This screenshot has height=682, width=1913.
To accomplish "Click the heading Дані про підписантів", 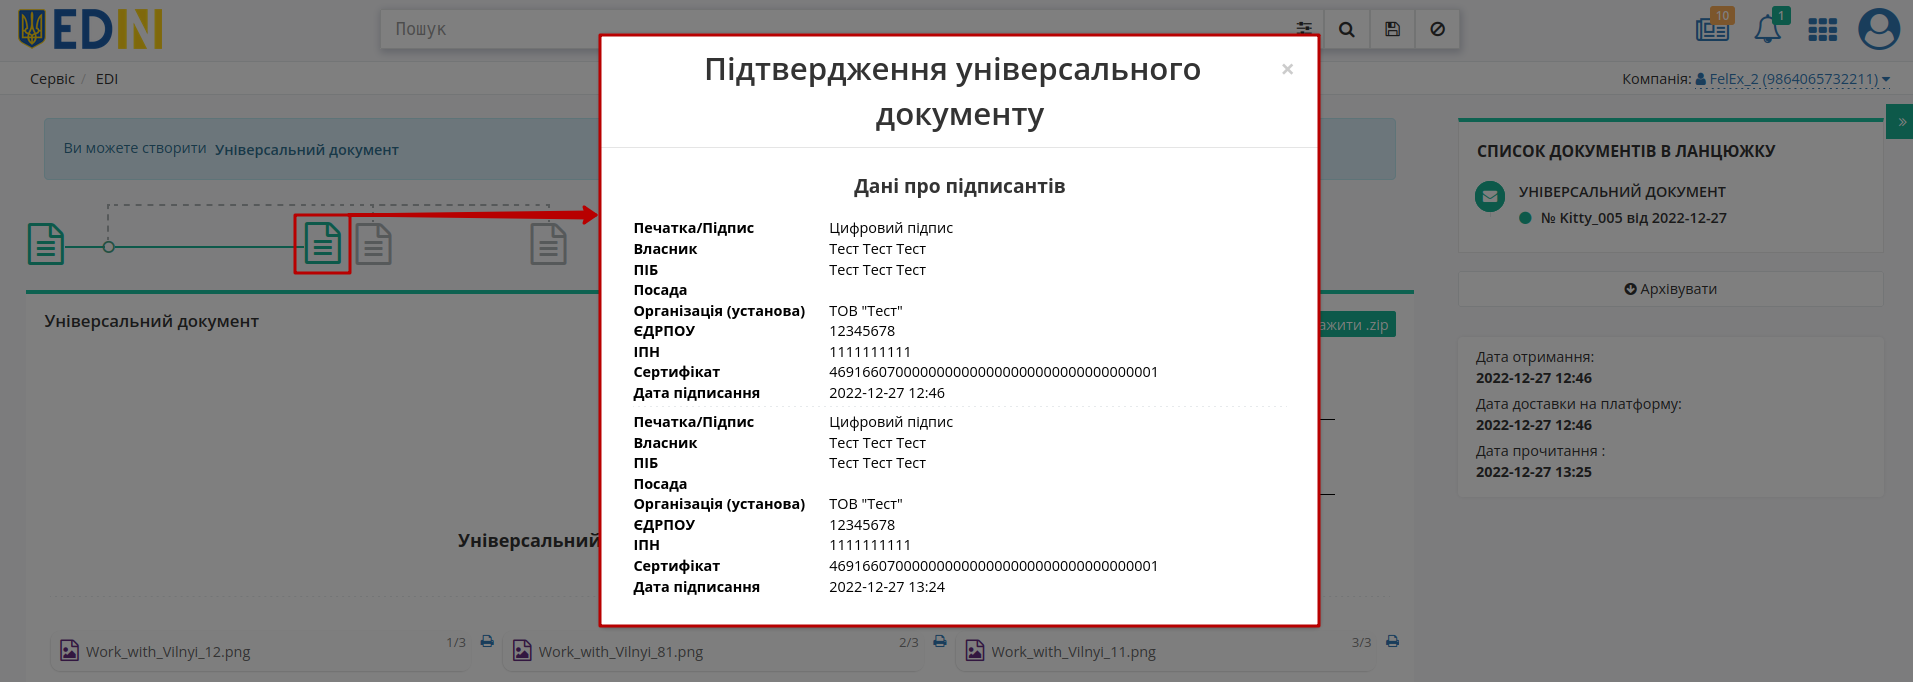I will pos(959,186).
